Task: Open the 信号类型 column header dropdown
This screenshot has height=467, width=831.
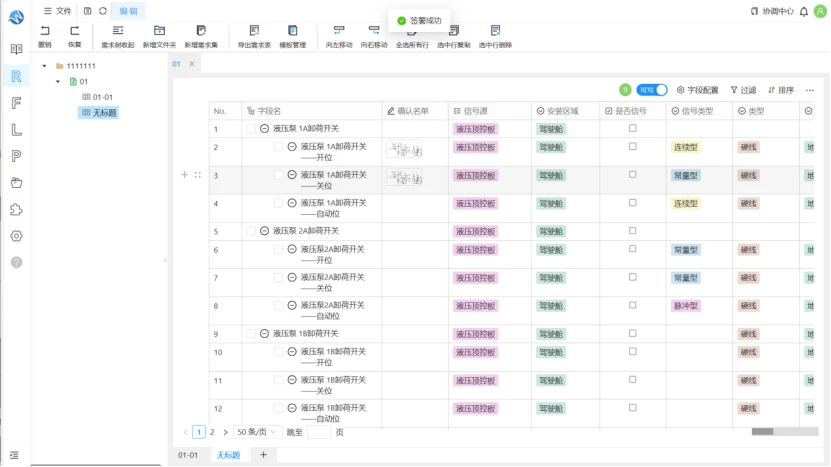Action: coord(675,111)
